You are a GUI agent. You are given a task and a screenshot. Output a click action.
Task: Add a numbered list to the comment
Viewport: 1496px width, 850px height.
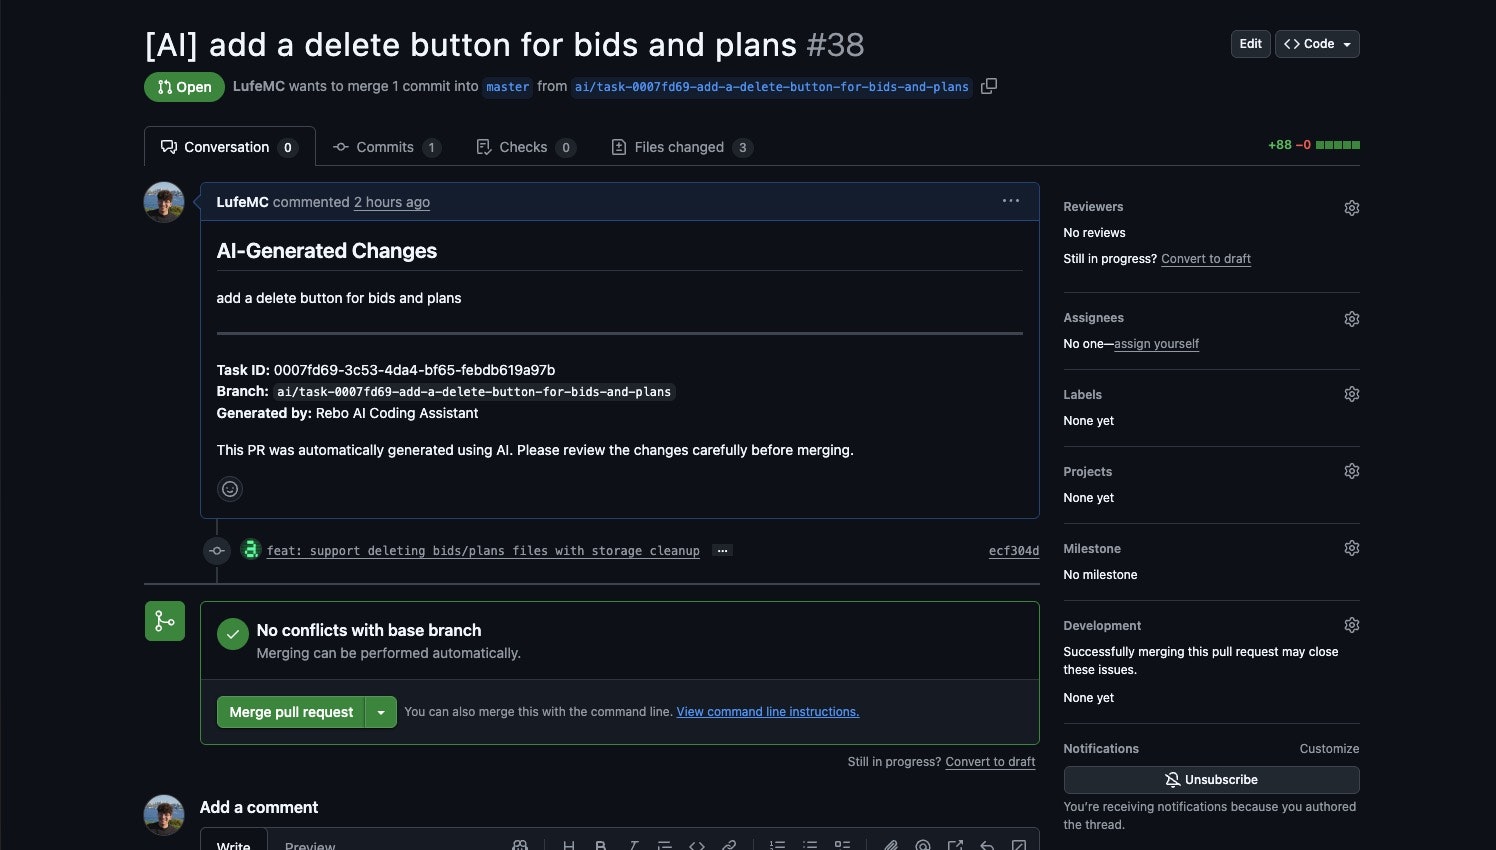(x=777, y=845)
